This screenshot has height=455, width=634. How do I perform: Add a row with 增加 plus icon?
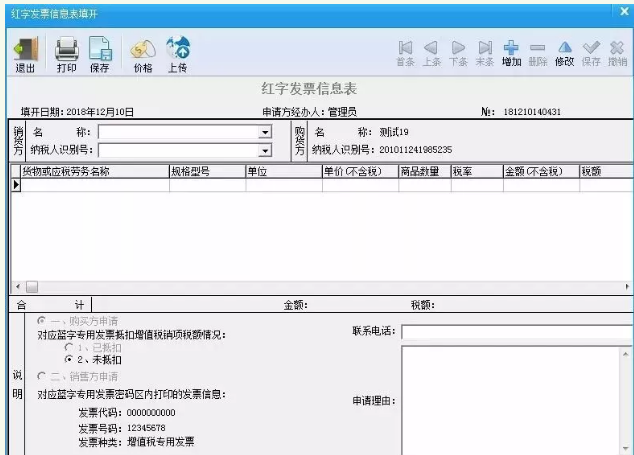(511, 50)
